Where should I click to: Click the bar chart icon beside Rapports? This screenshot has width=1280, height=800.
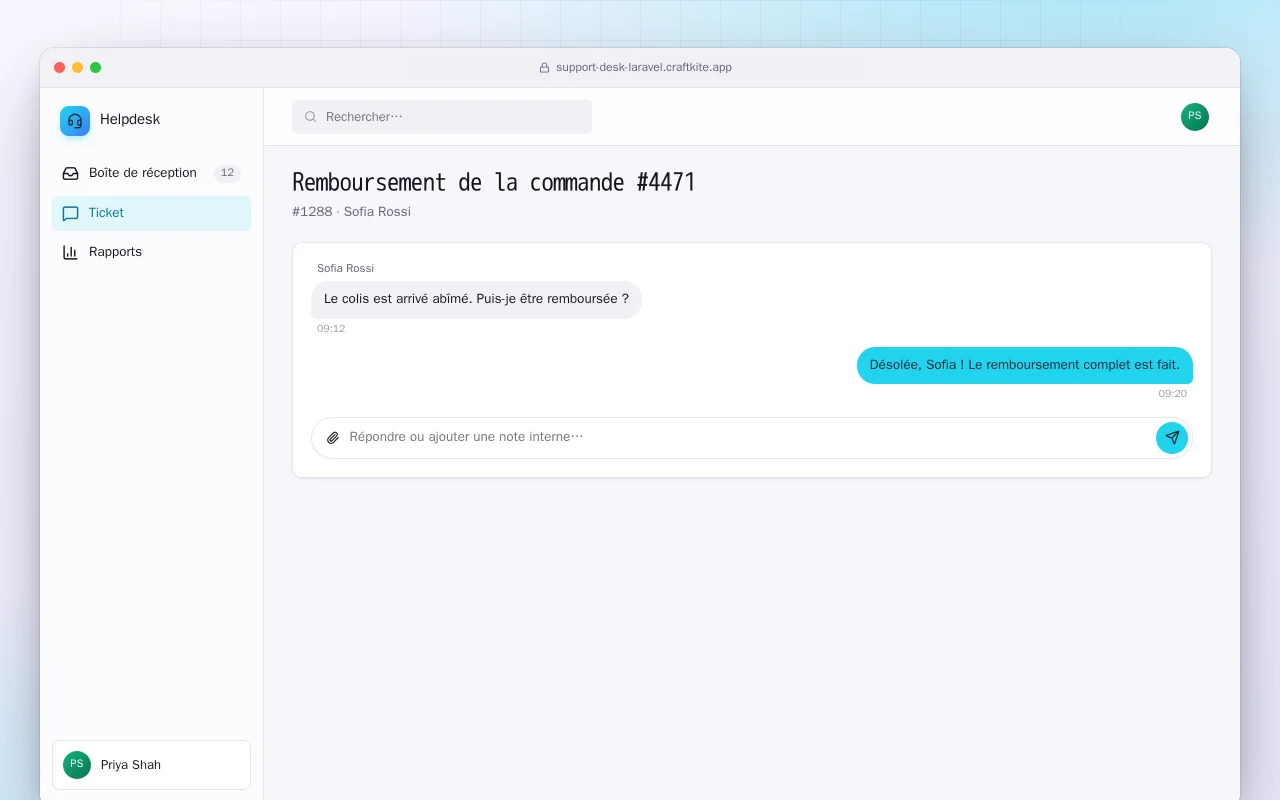70,252
